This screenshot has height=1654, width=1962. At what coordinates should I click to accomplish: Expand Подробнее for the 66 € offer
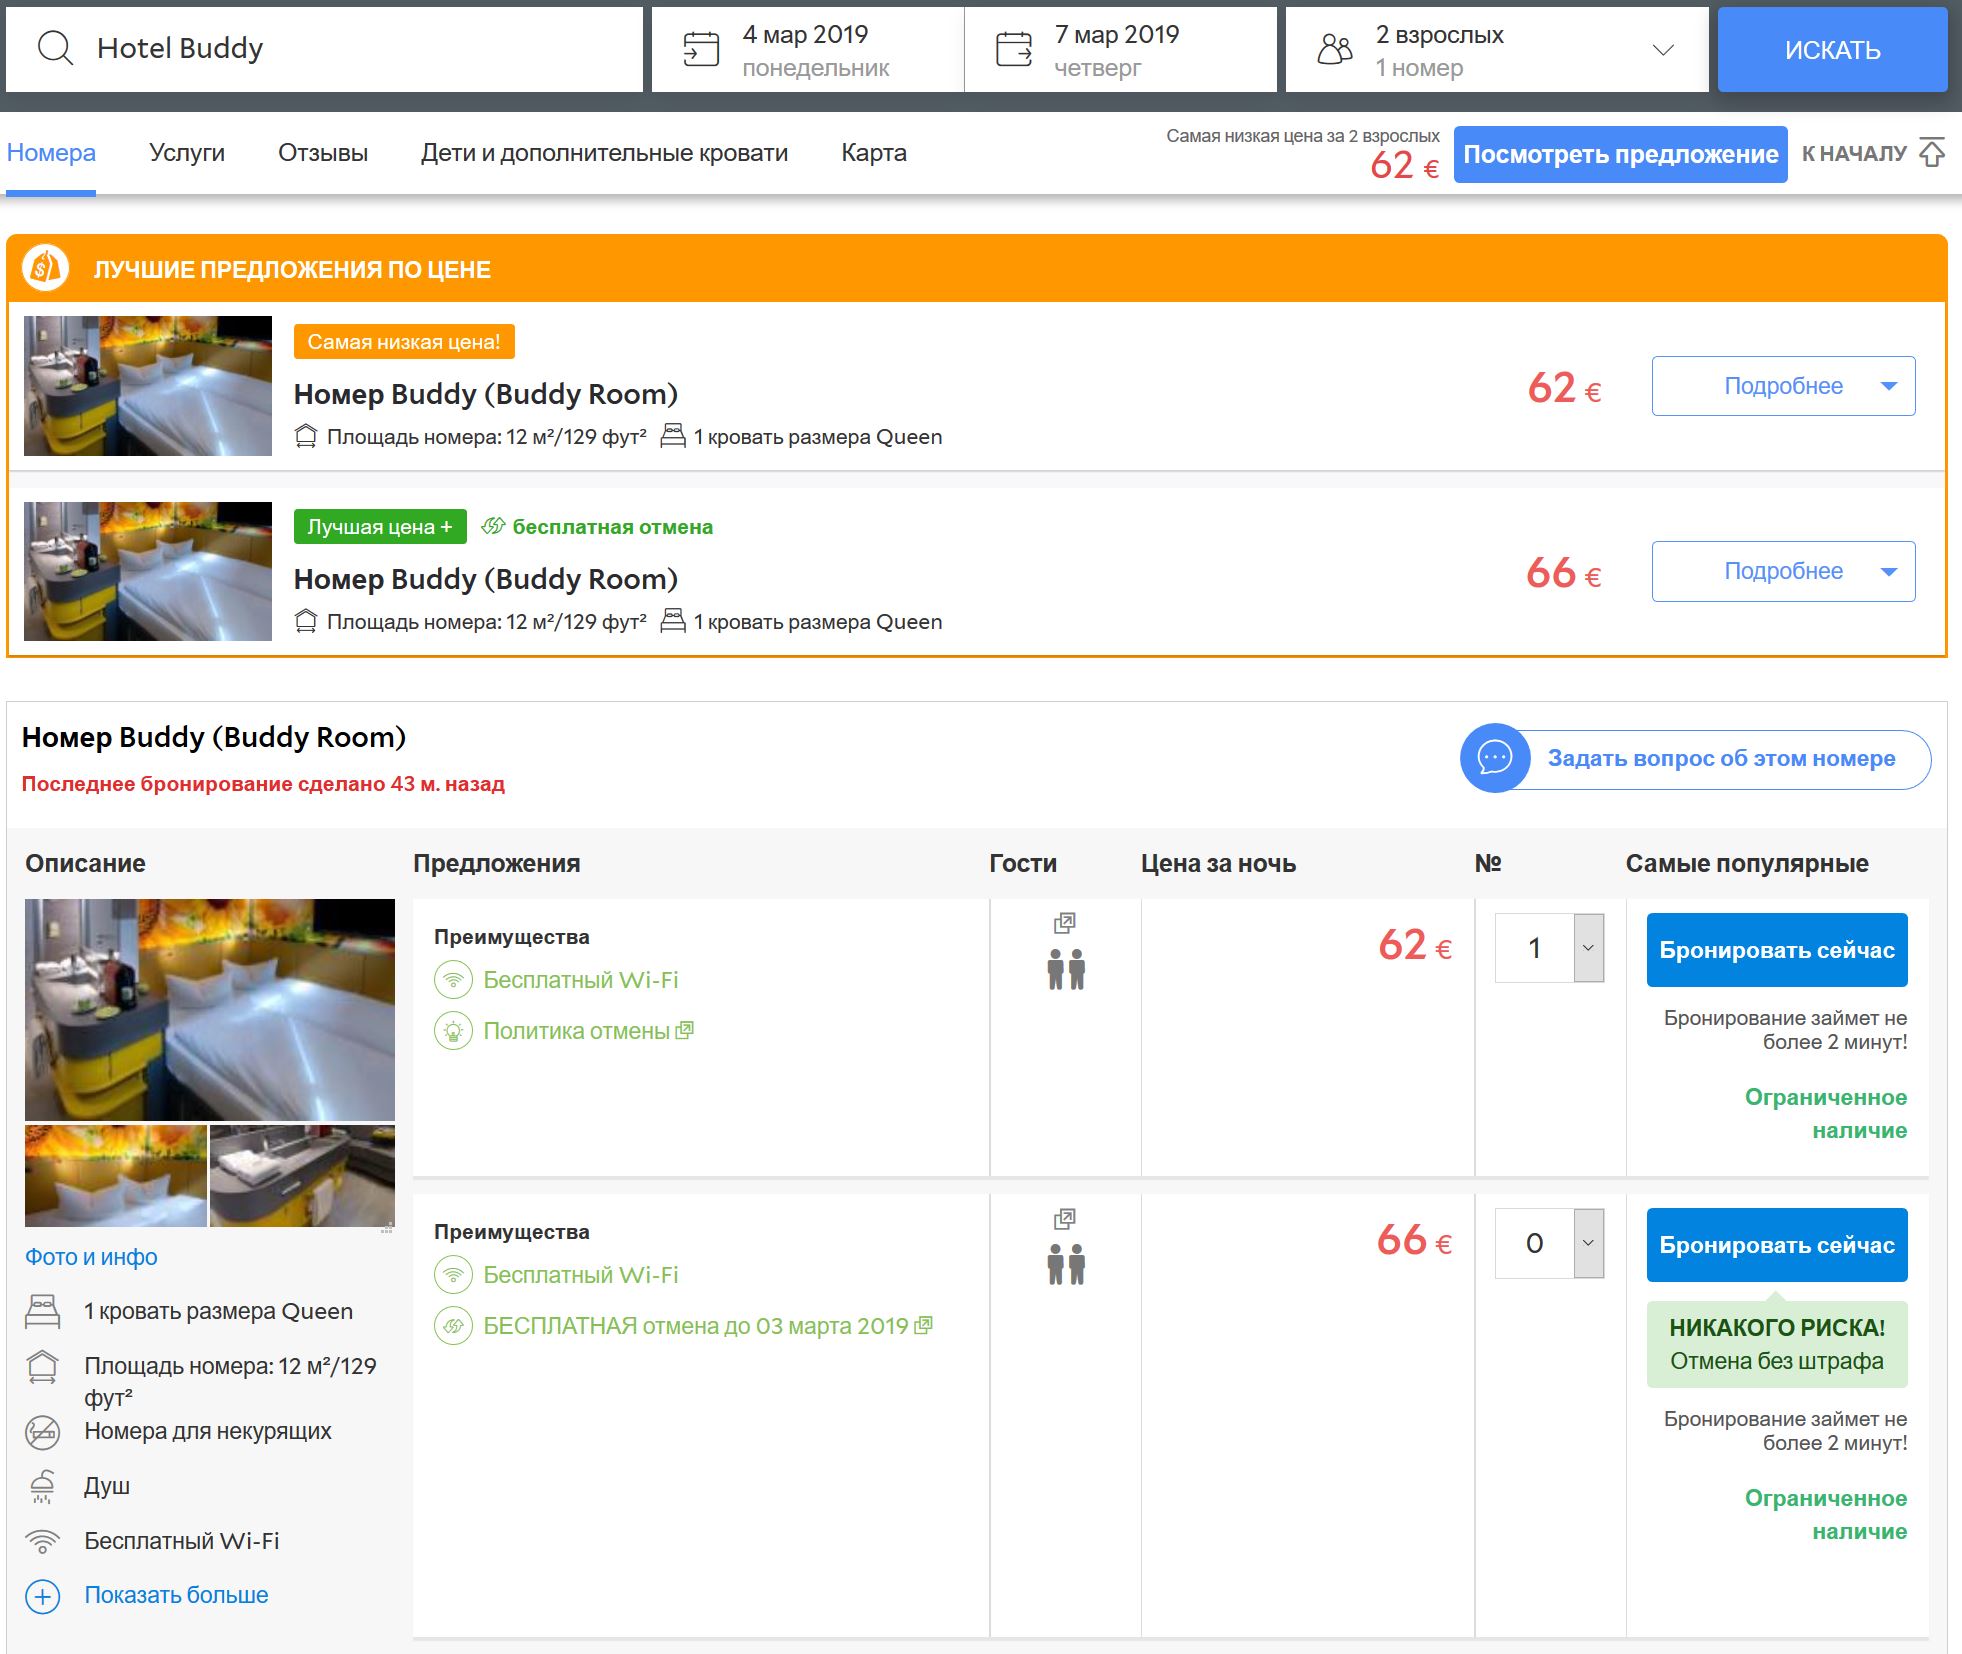click(x=1783, y=571)
